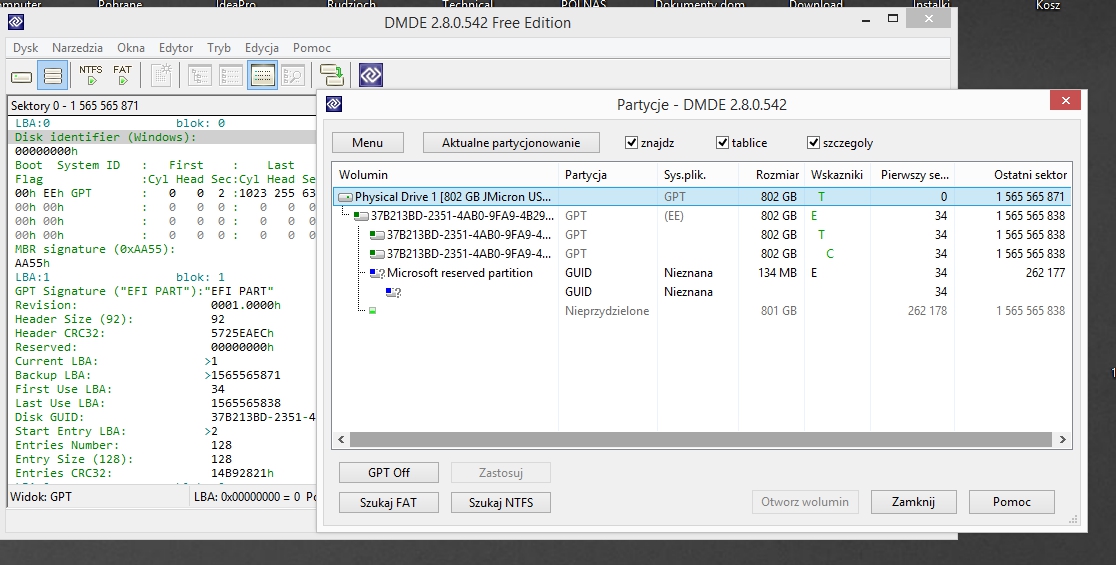The width and height of the screenshot is (1116, 565).
Task: Open the directory tree view icon
Action: 200,75
